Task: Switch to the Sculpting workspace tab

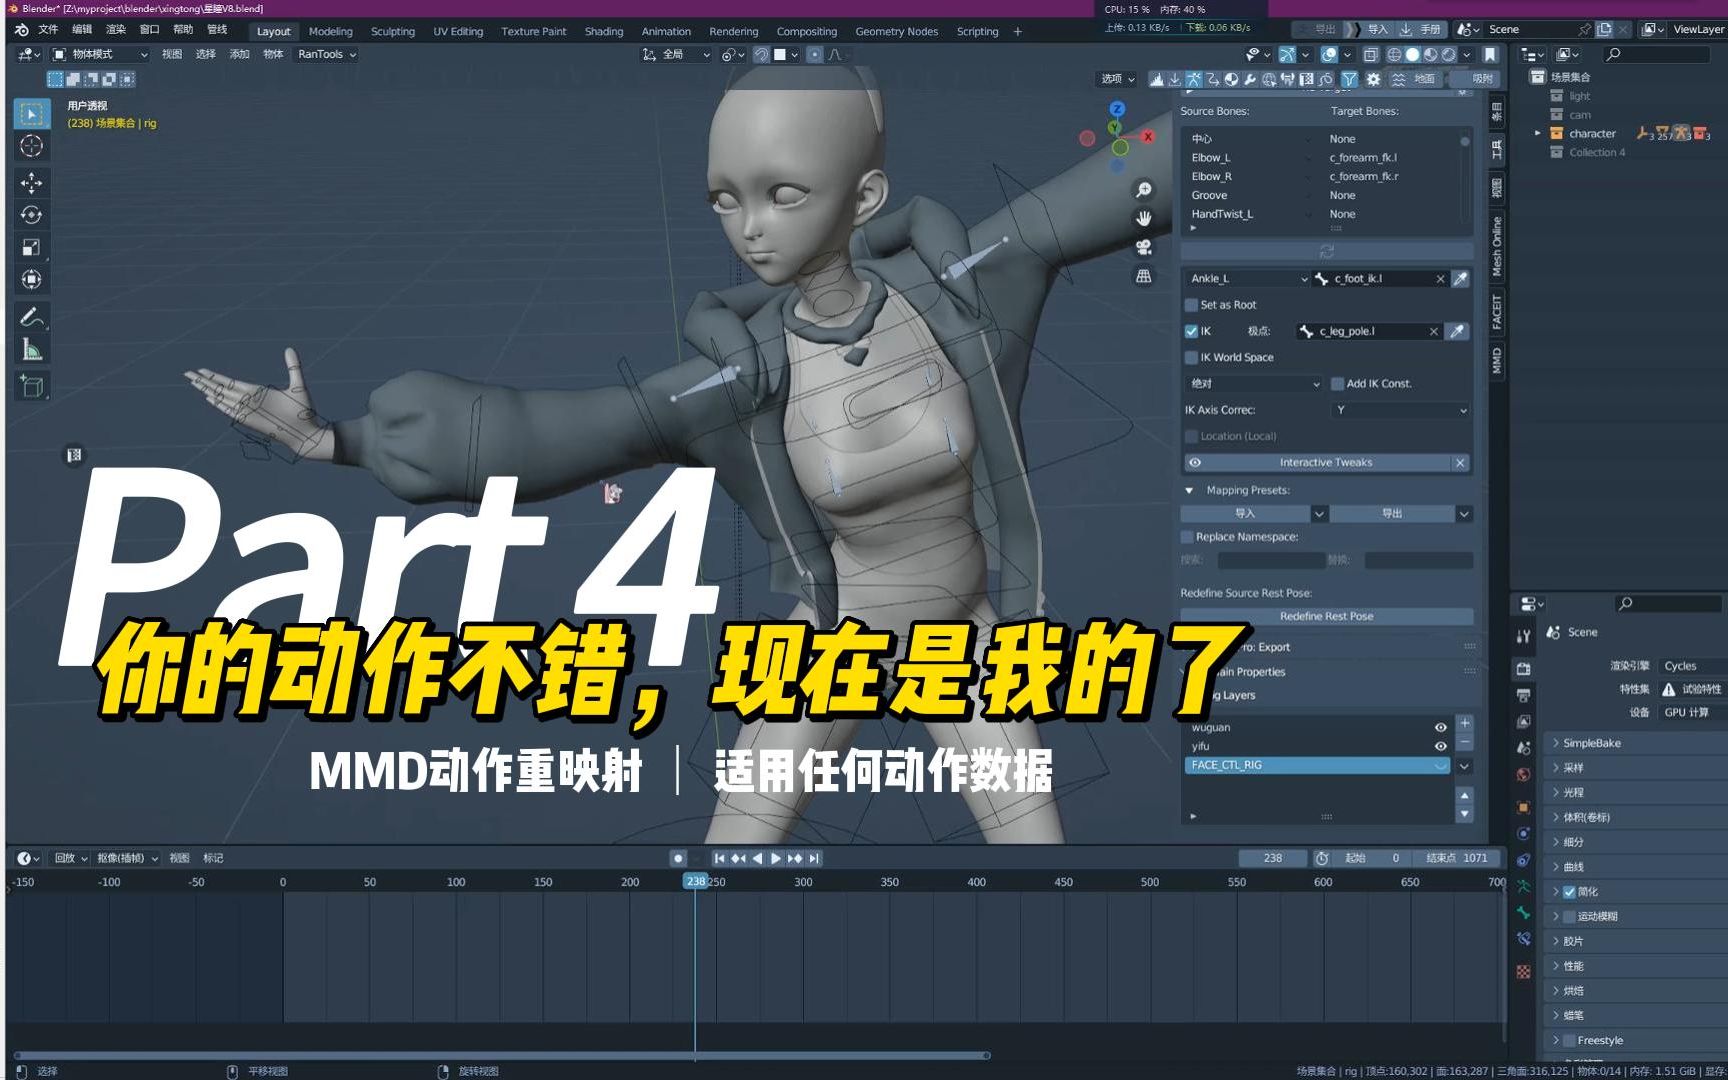Action: [392, 31]
